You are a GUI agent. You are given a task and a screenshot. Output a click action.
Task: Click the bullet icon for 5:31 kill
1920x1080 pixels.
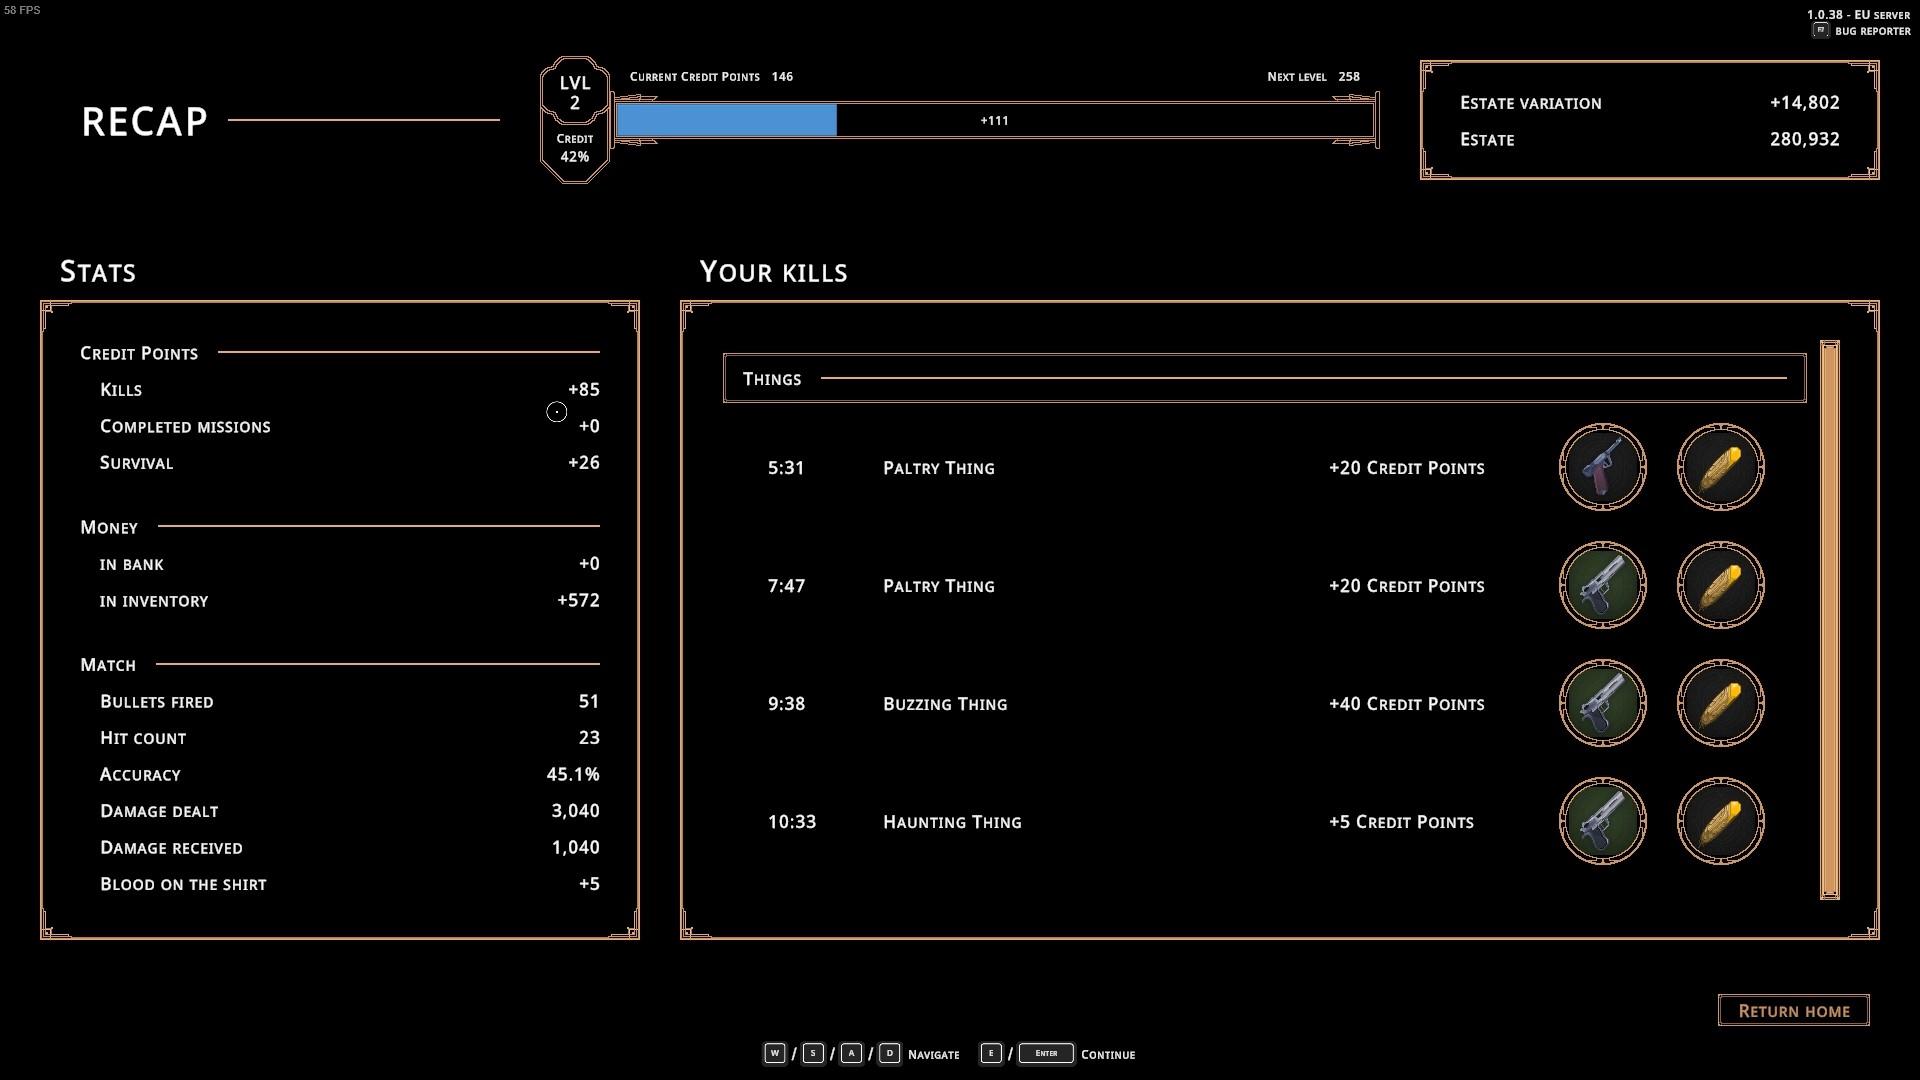click(1720, 467)
